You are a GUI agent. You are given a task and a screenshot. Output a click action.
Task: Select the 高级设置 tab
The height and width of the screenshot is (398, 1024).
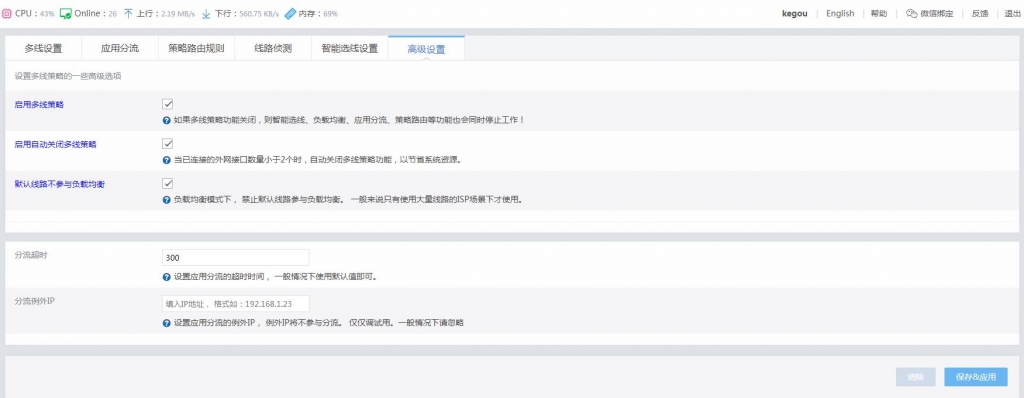pyautogui.click(x=426, y=48)
